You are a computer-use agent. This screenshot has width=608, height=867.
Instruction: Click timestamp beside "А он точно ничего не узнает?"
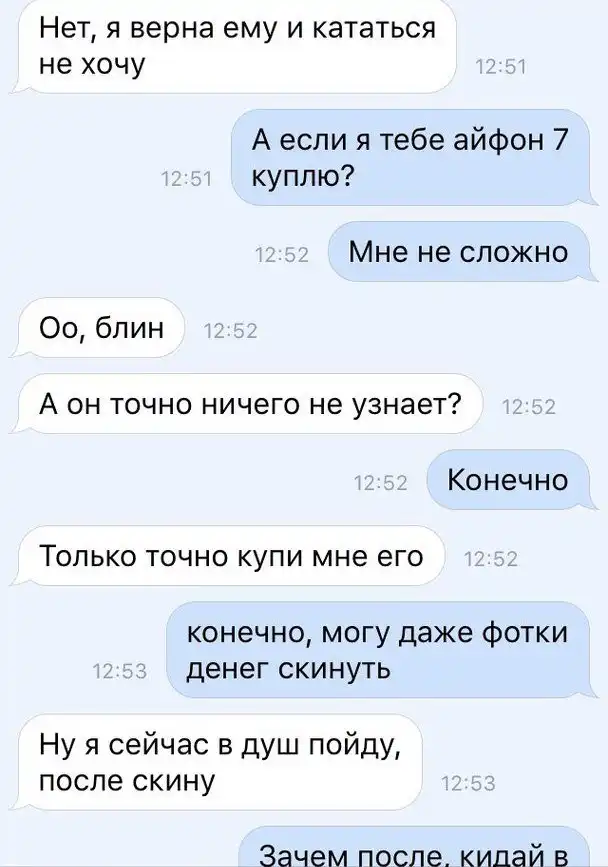coord(528,407)
